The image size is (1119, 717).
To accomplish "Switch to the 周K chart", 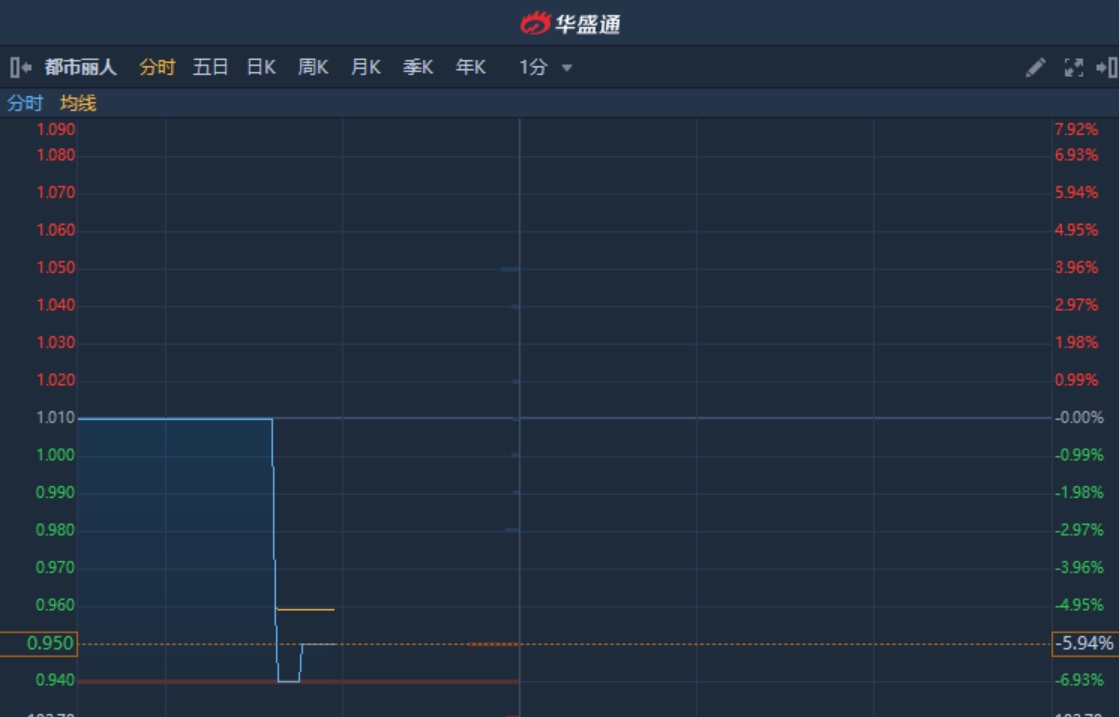I will [313, 68].
